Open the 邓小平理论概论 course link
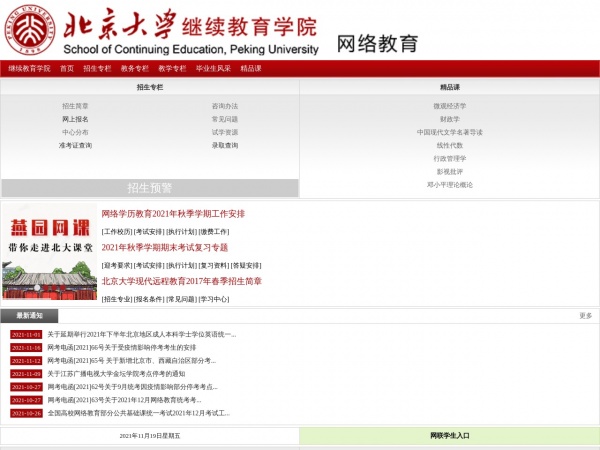Image resolution: width=600 pixels, height=450 pixels. 450,184
